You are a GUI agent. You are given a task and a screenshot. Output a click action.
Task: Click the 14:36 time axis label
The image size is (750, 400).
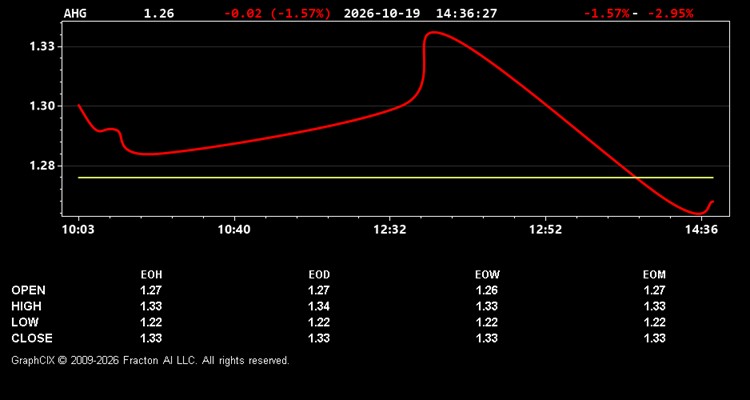click(701, 230)
